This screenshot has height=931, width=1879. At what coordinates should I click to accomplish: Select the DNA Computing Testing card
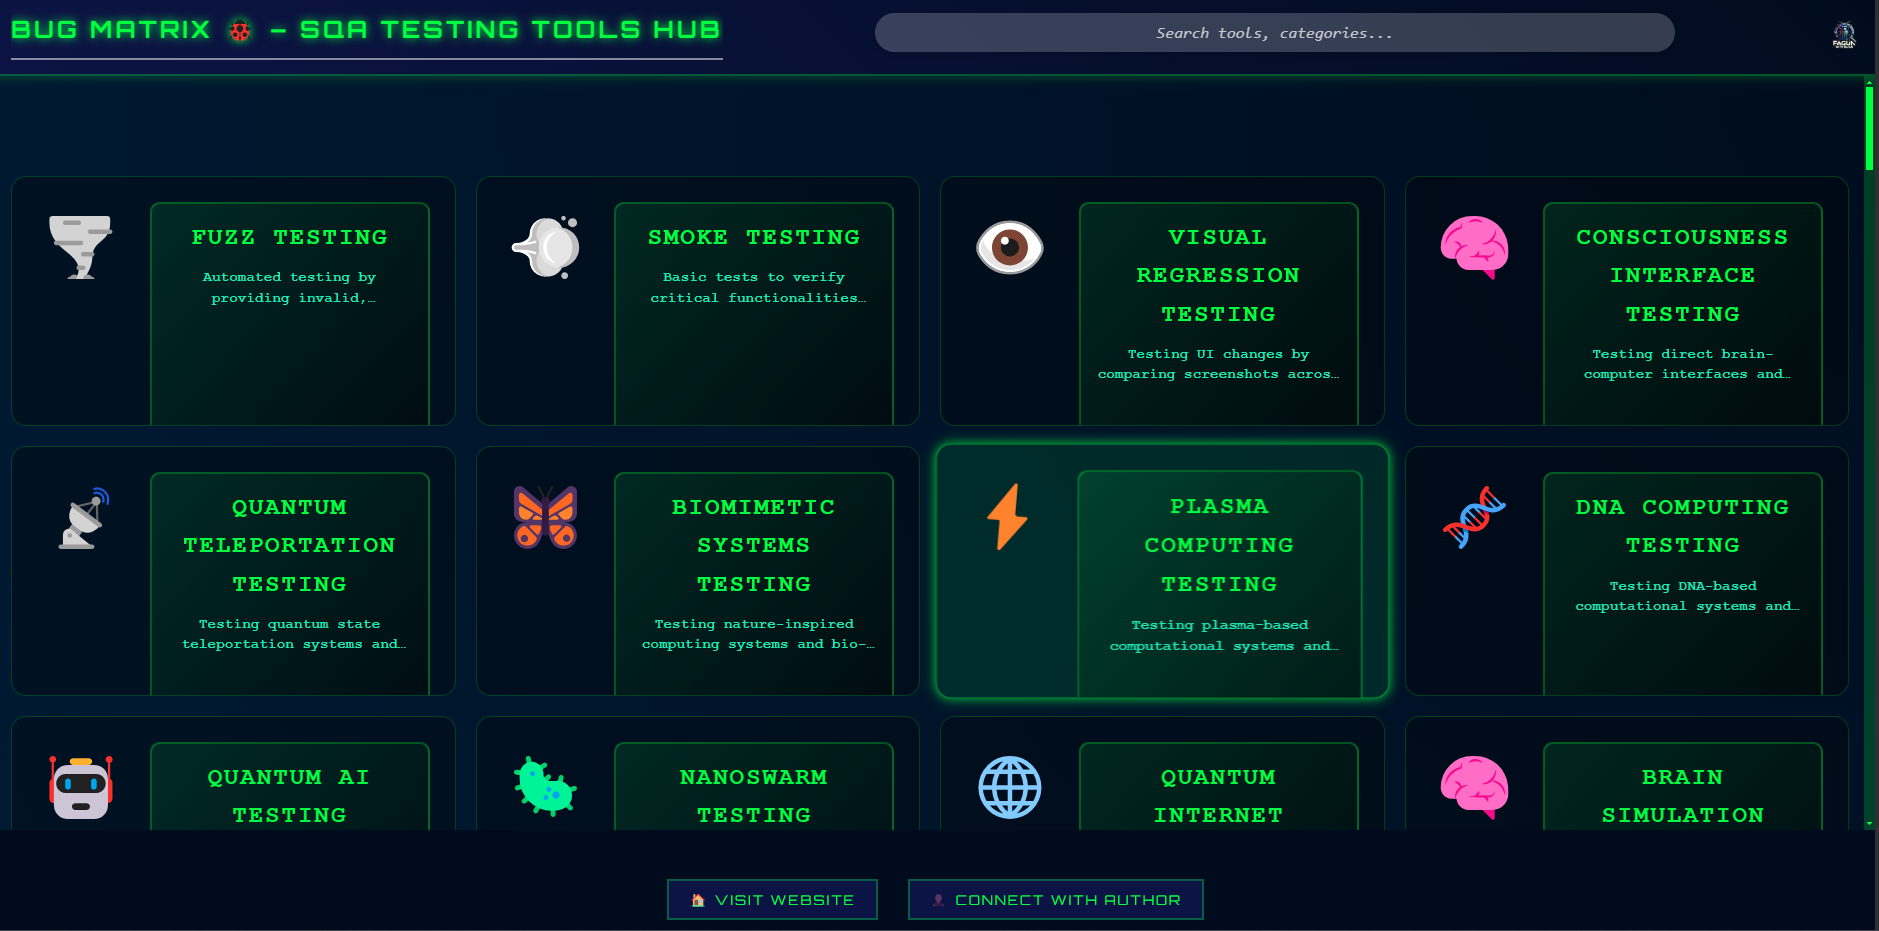[1627, 571]
